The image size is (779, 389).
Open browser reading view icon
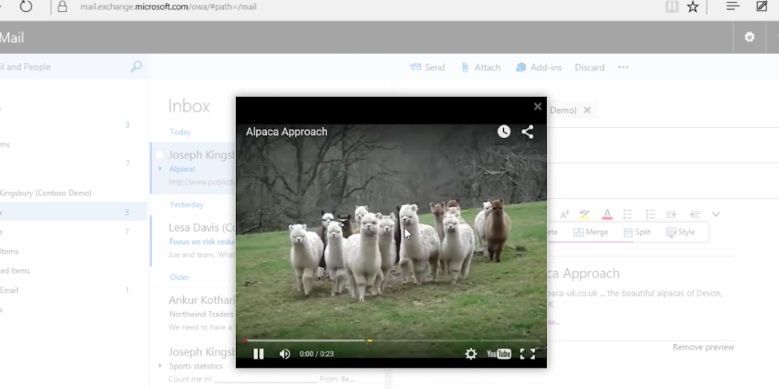[x=672, y=7]
